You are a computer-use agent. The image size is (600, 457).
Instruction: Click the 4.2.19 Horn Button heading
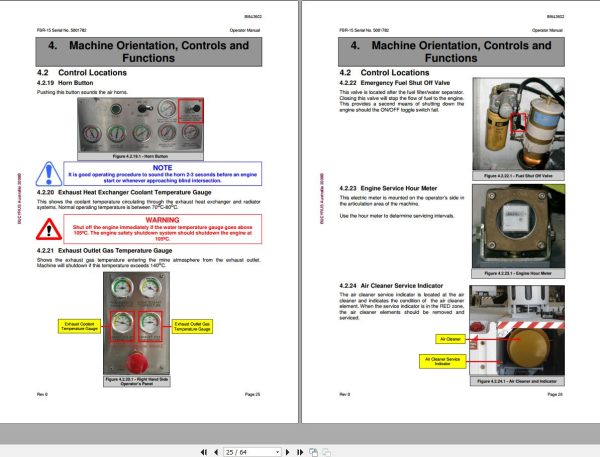[x=65, y=83]
